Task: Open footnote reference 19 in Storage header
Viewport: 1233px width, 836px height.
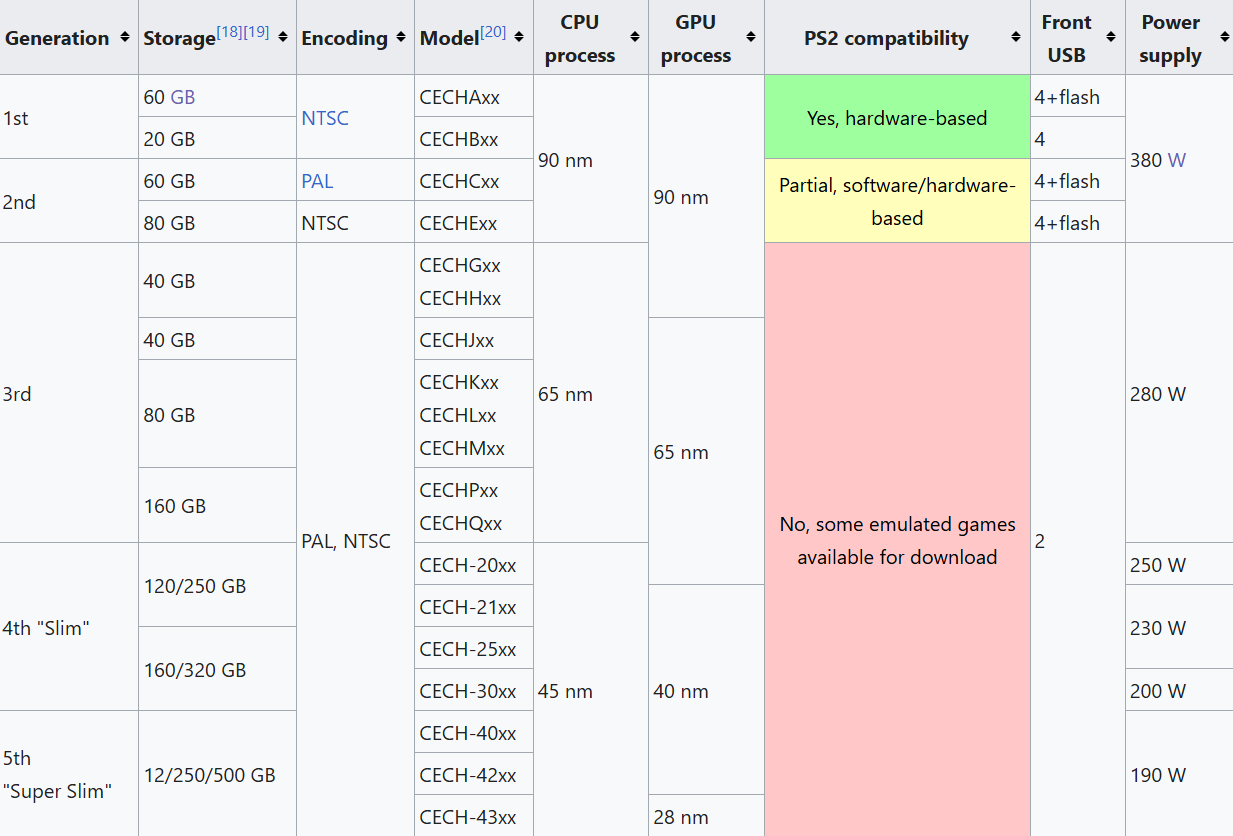Action: tap(256, 32)
